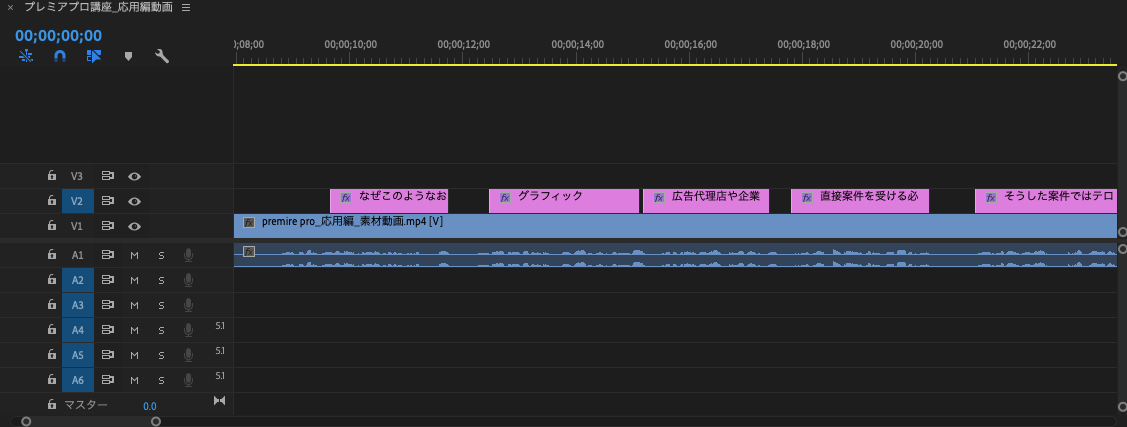The width and height of the screenshot is (1127, 427).
Task: Click fx badge on グラフィック clip
Action: point(505,197)
